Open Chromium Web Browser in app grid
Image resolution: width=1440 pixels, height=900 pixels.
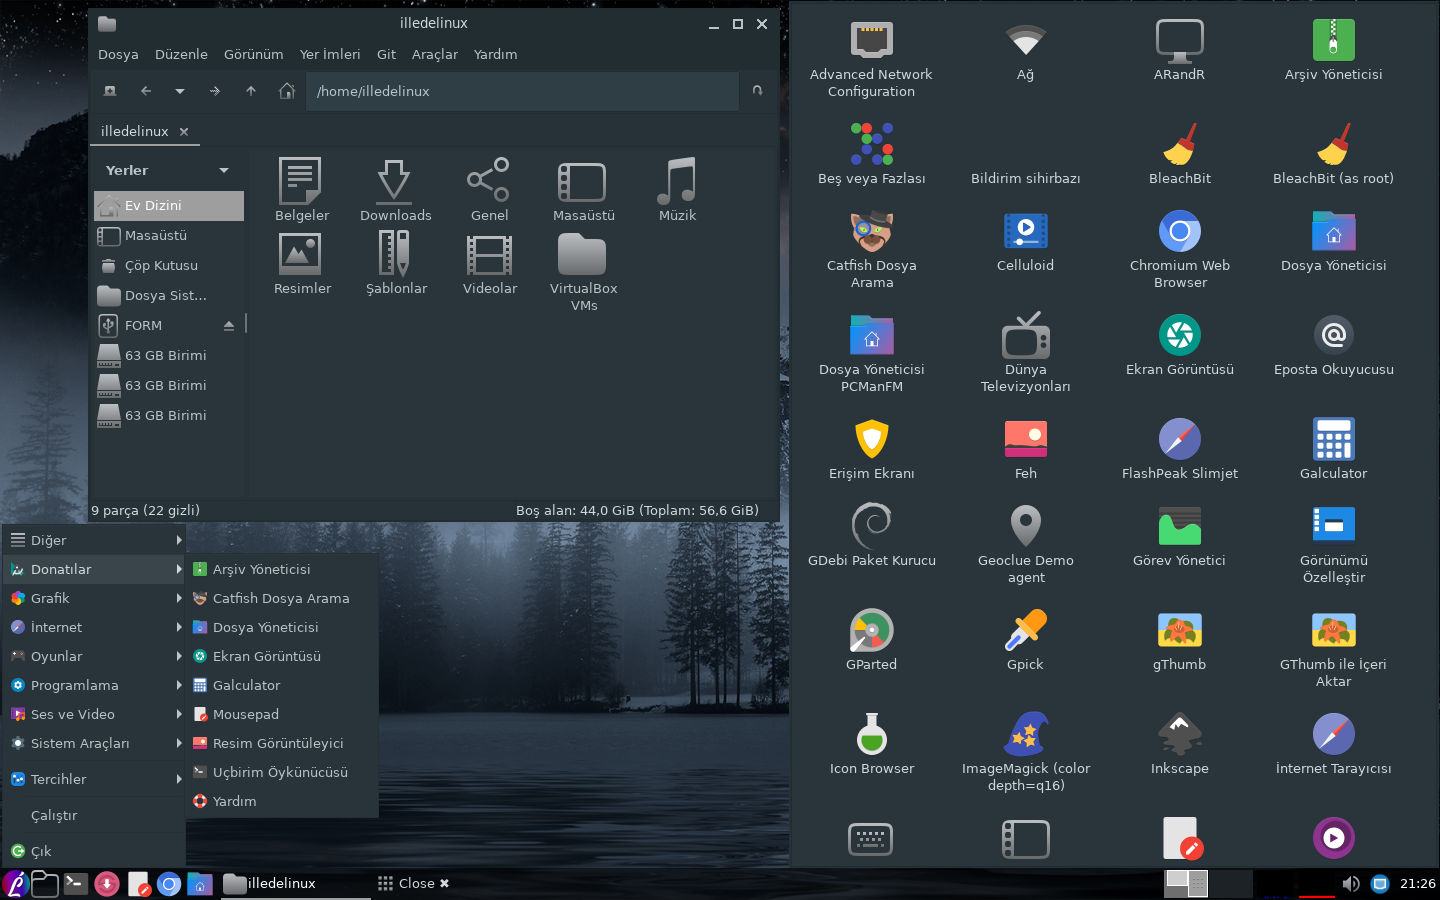(1179, 250)
